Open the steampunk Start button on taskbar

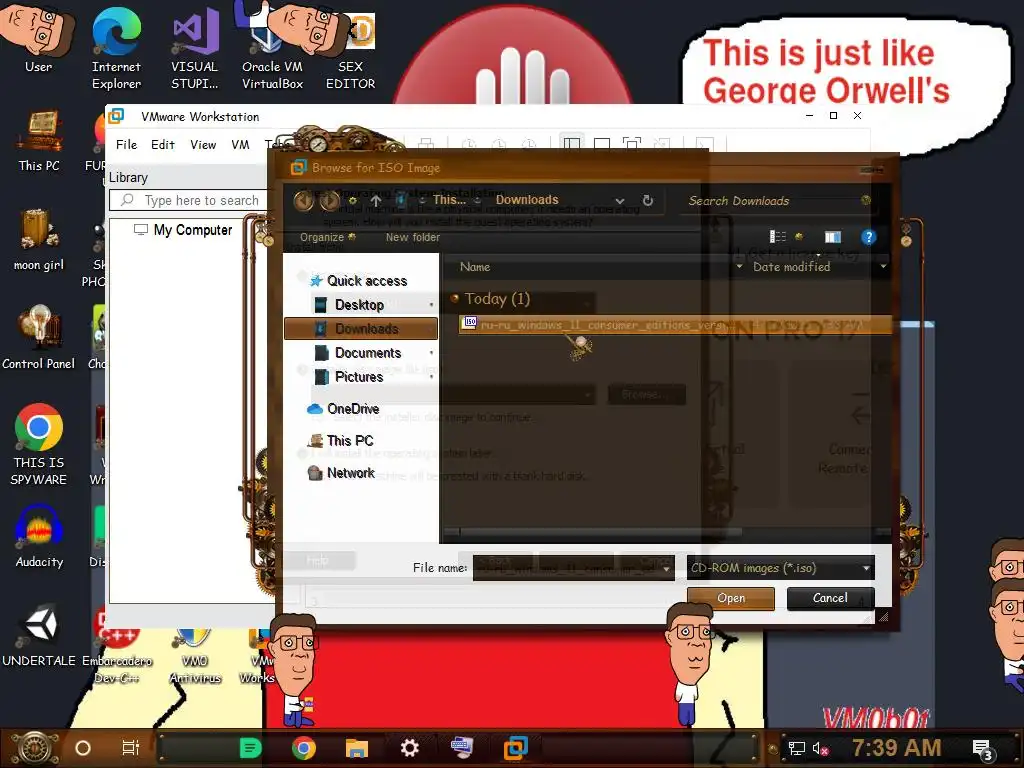point(36,748)
